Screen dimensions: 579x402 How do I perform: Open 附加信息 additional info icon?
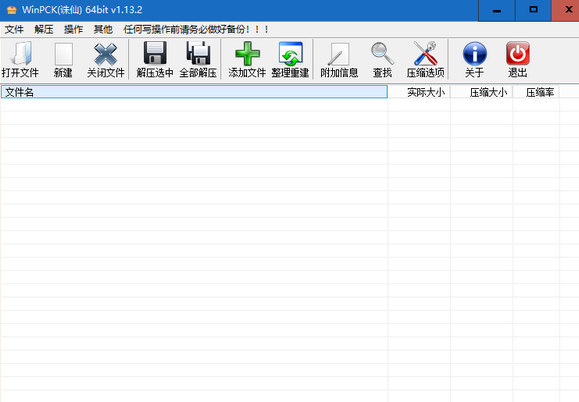[339, 59]
